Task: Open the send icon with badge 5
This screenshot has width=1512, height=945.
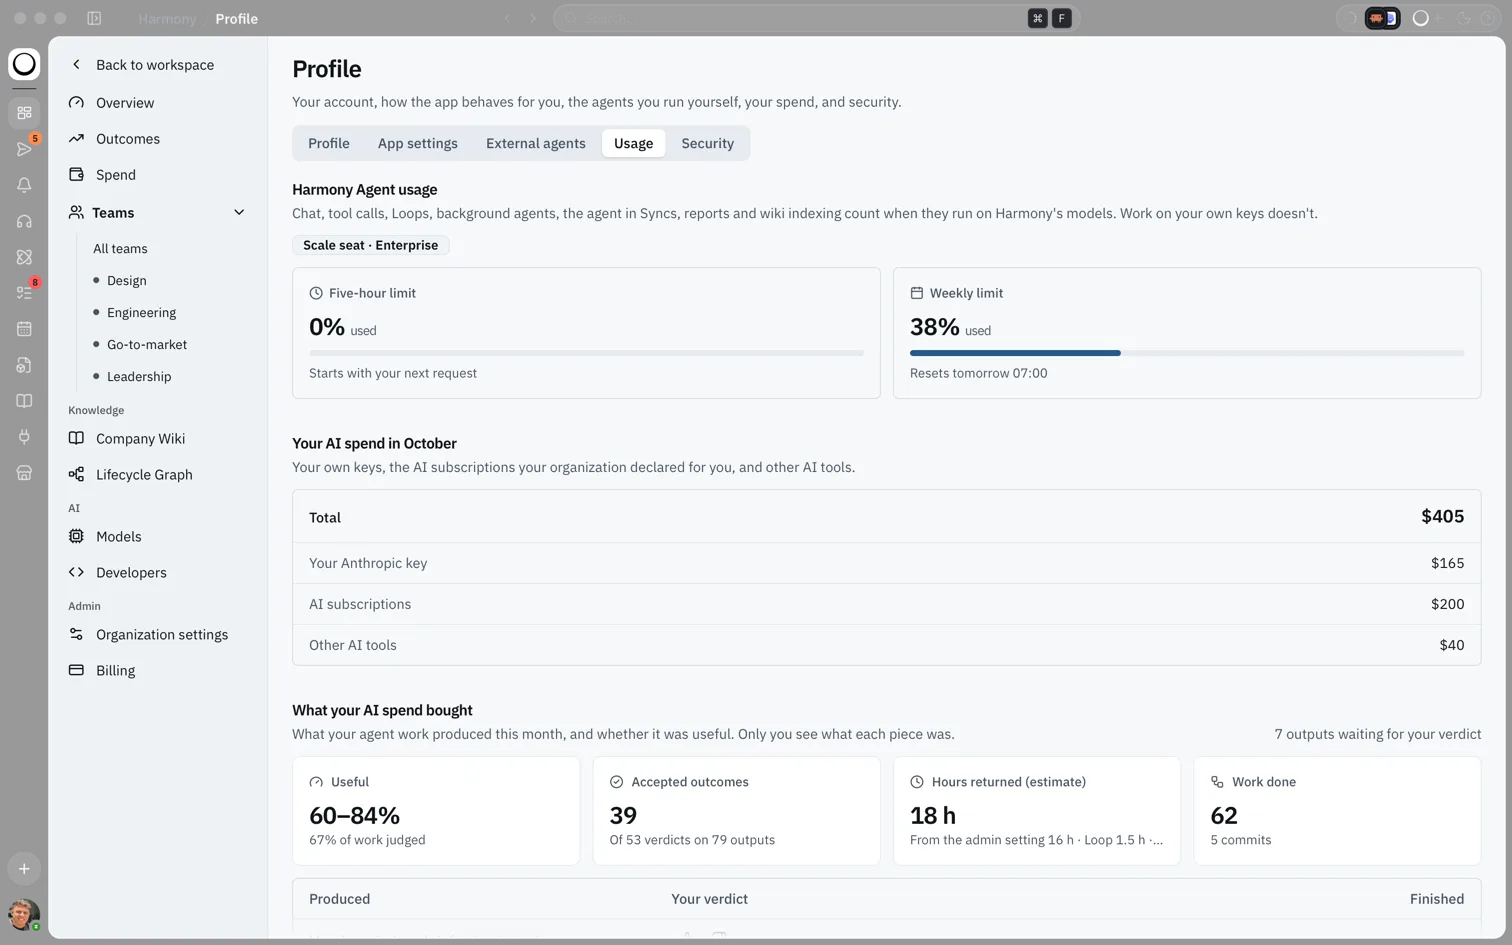Action: [24, 149]
